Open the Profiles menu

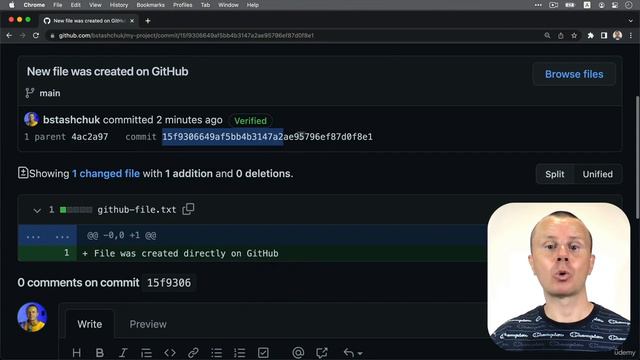[182, 5]
